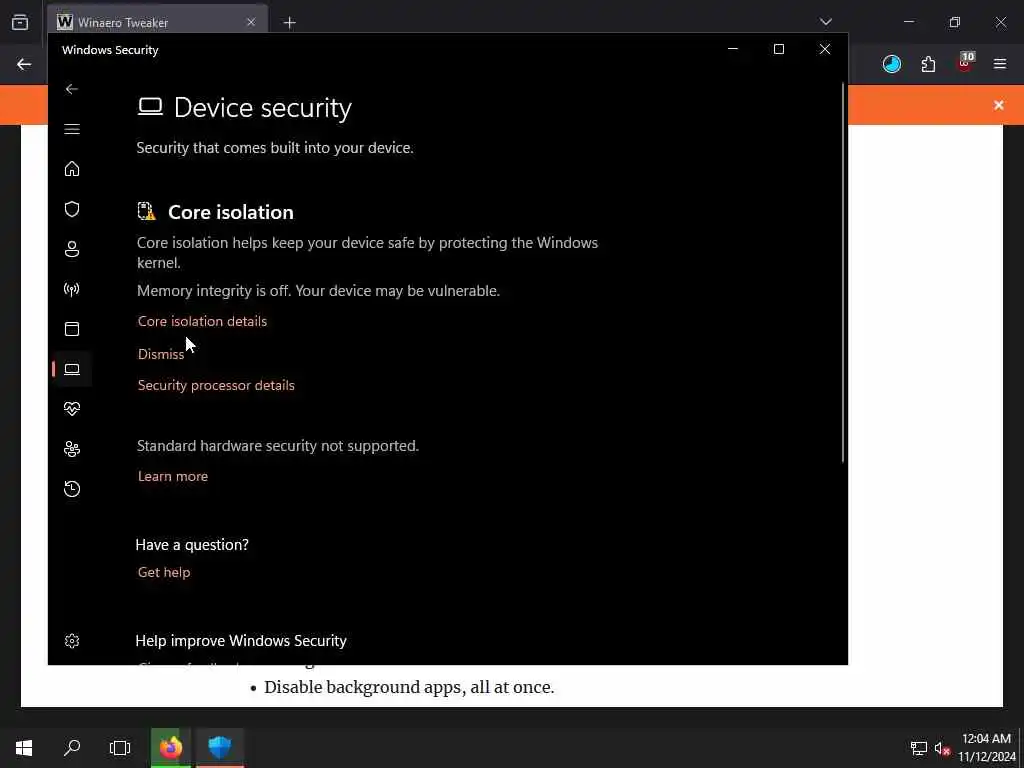The image size is (1024, 768).
Task: Click the Core isolation heading
Action: coord(231,212)
